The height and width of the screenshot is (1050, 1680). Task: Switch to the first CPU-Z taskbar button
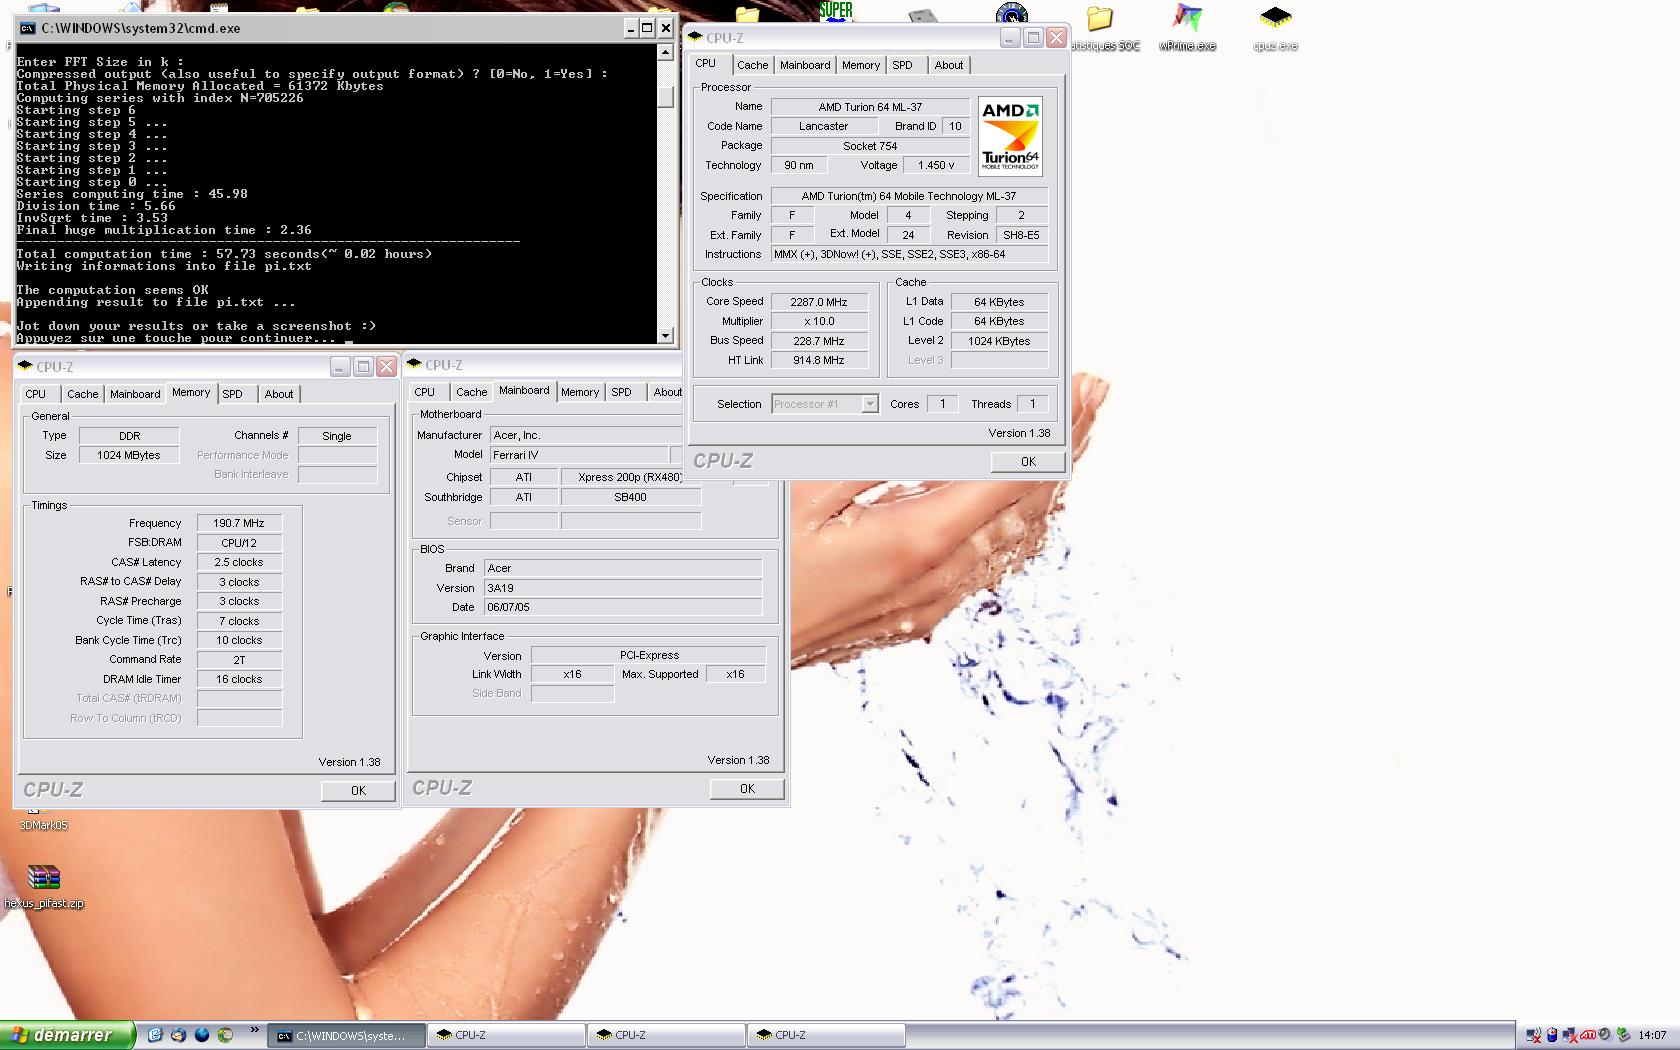pos(507,1035)
